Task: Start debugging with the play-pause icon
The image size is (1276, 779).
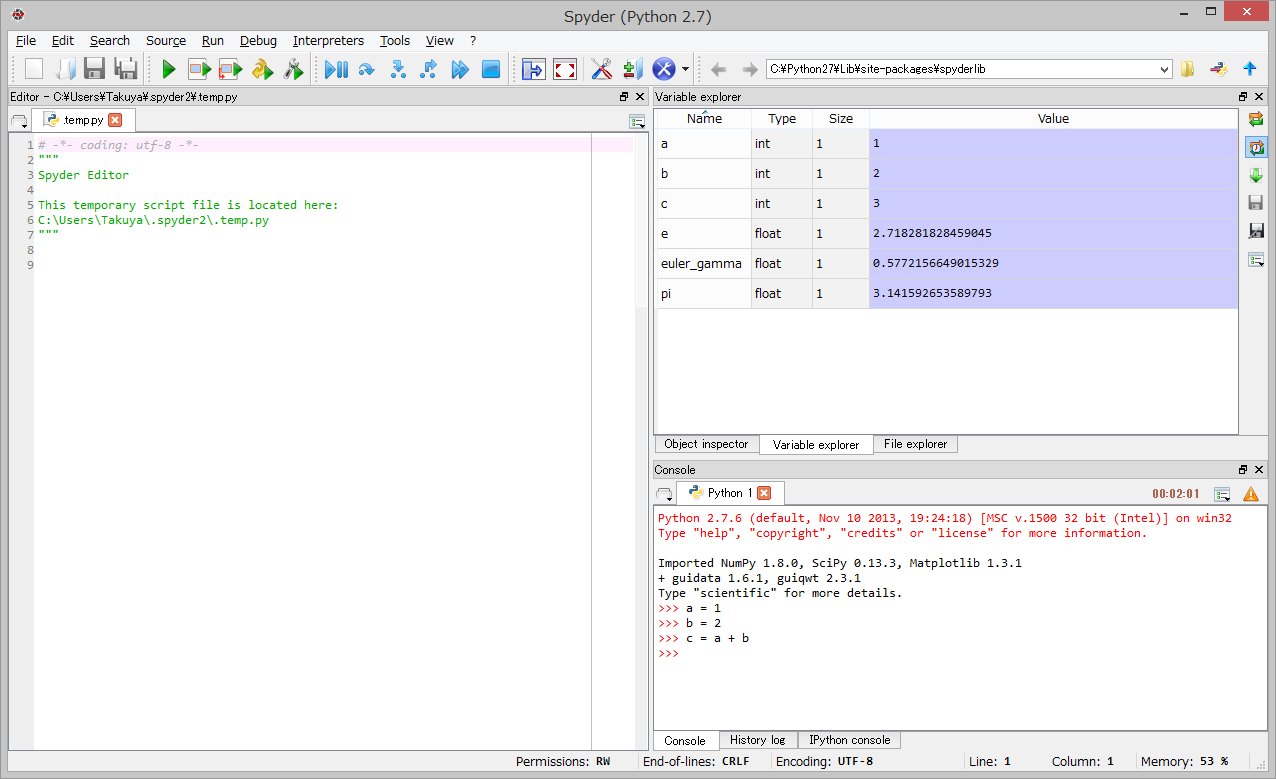Action: pyautogui.click(x=336, y=69)
